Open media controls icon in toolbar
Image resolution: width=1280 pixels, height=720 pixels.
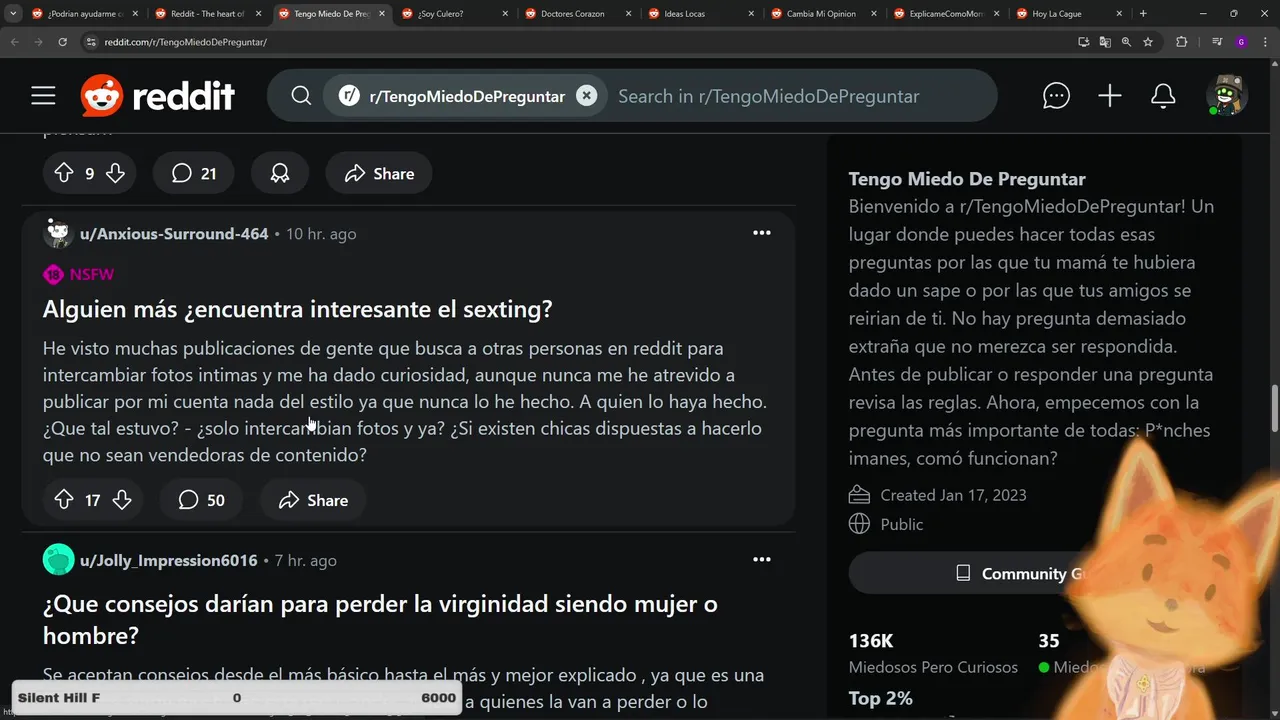tap(1217, 42)
